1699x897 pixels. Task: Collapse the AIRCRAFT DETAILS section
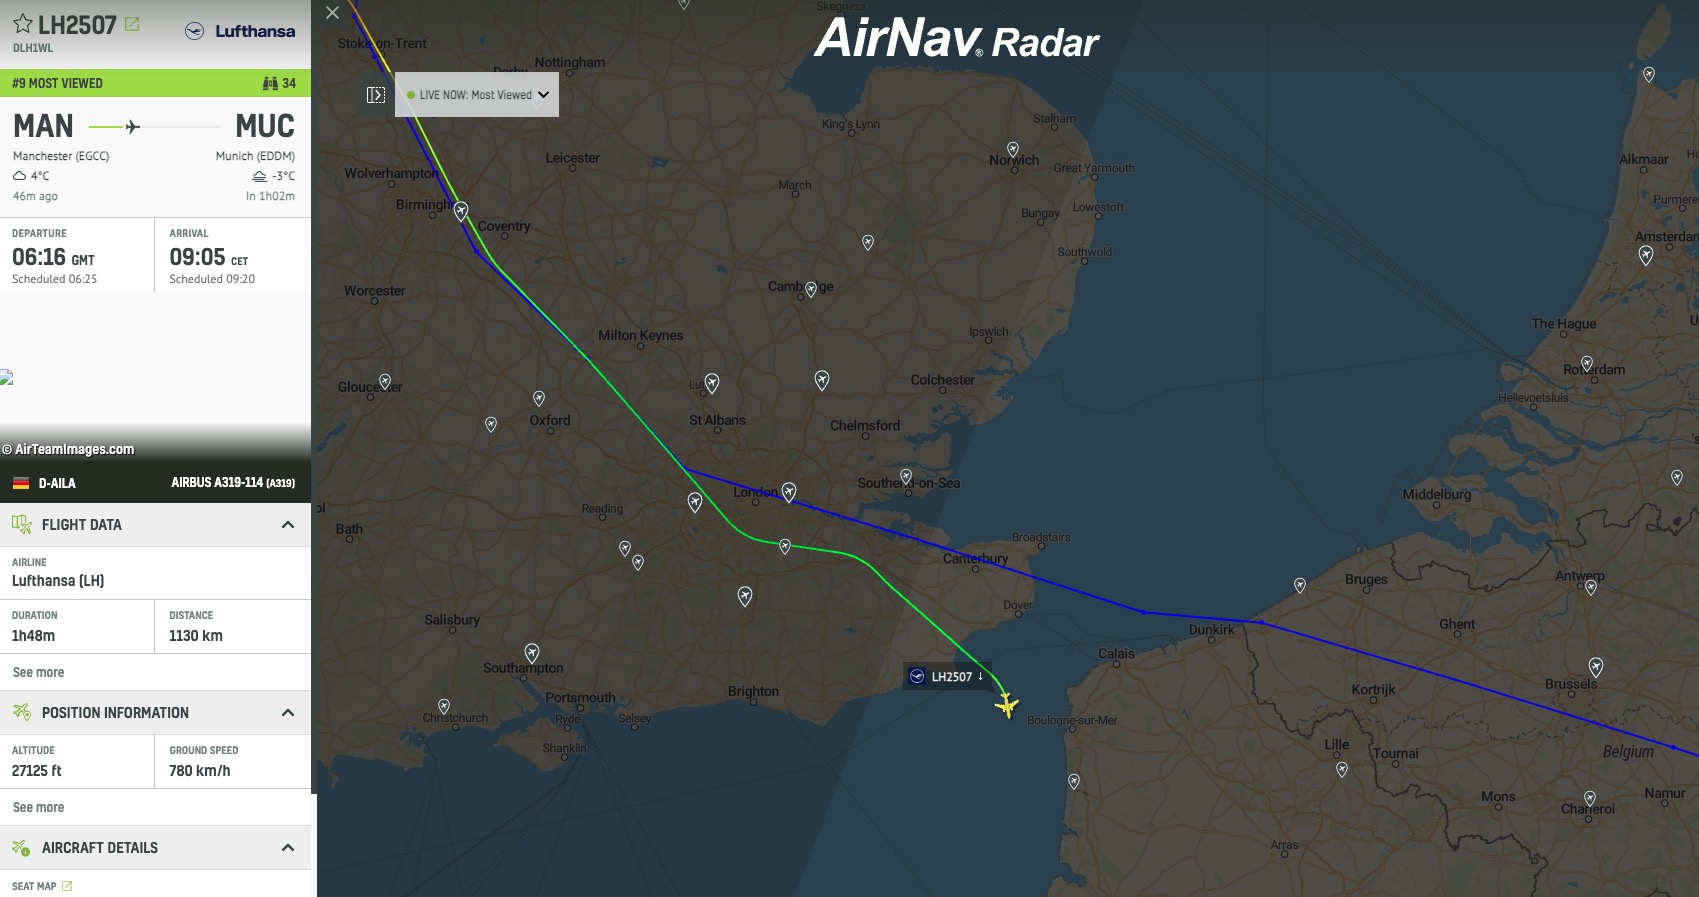(x=288, y=848)
